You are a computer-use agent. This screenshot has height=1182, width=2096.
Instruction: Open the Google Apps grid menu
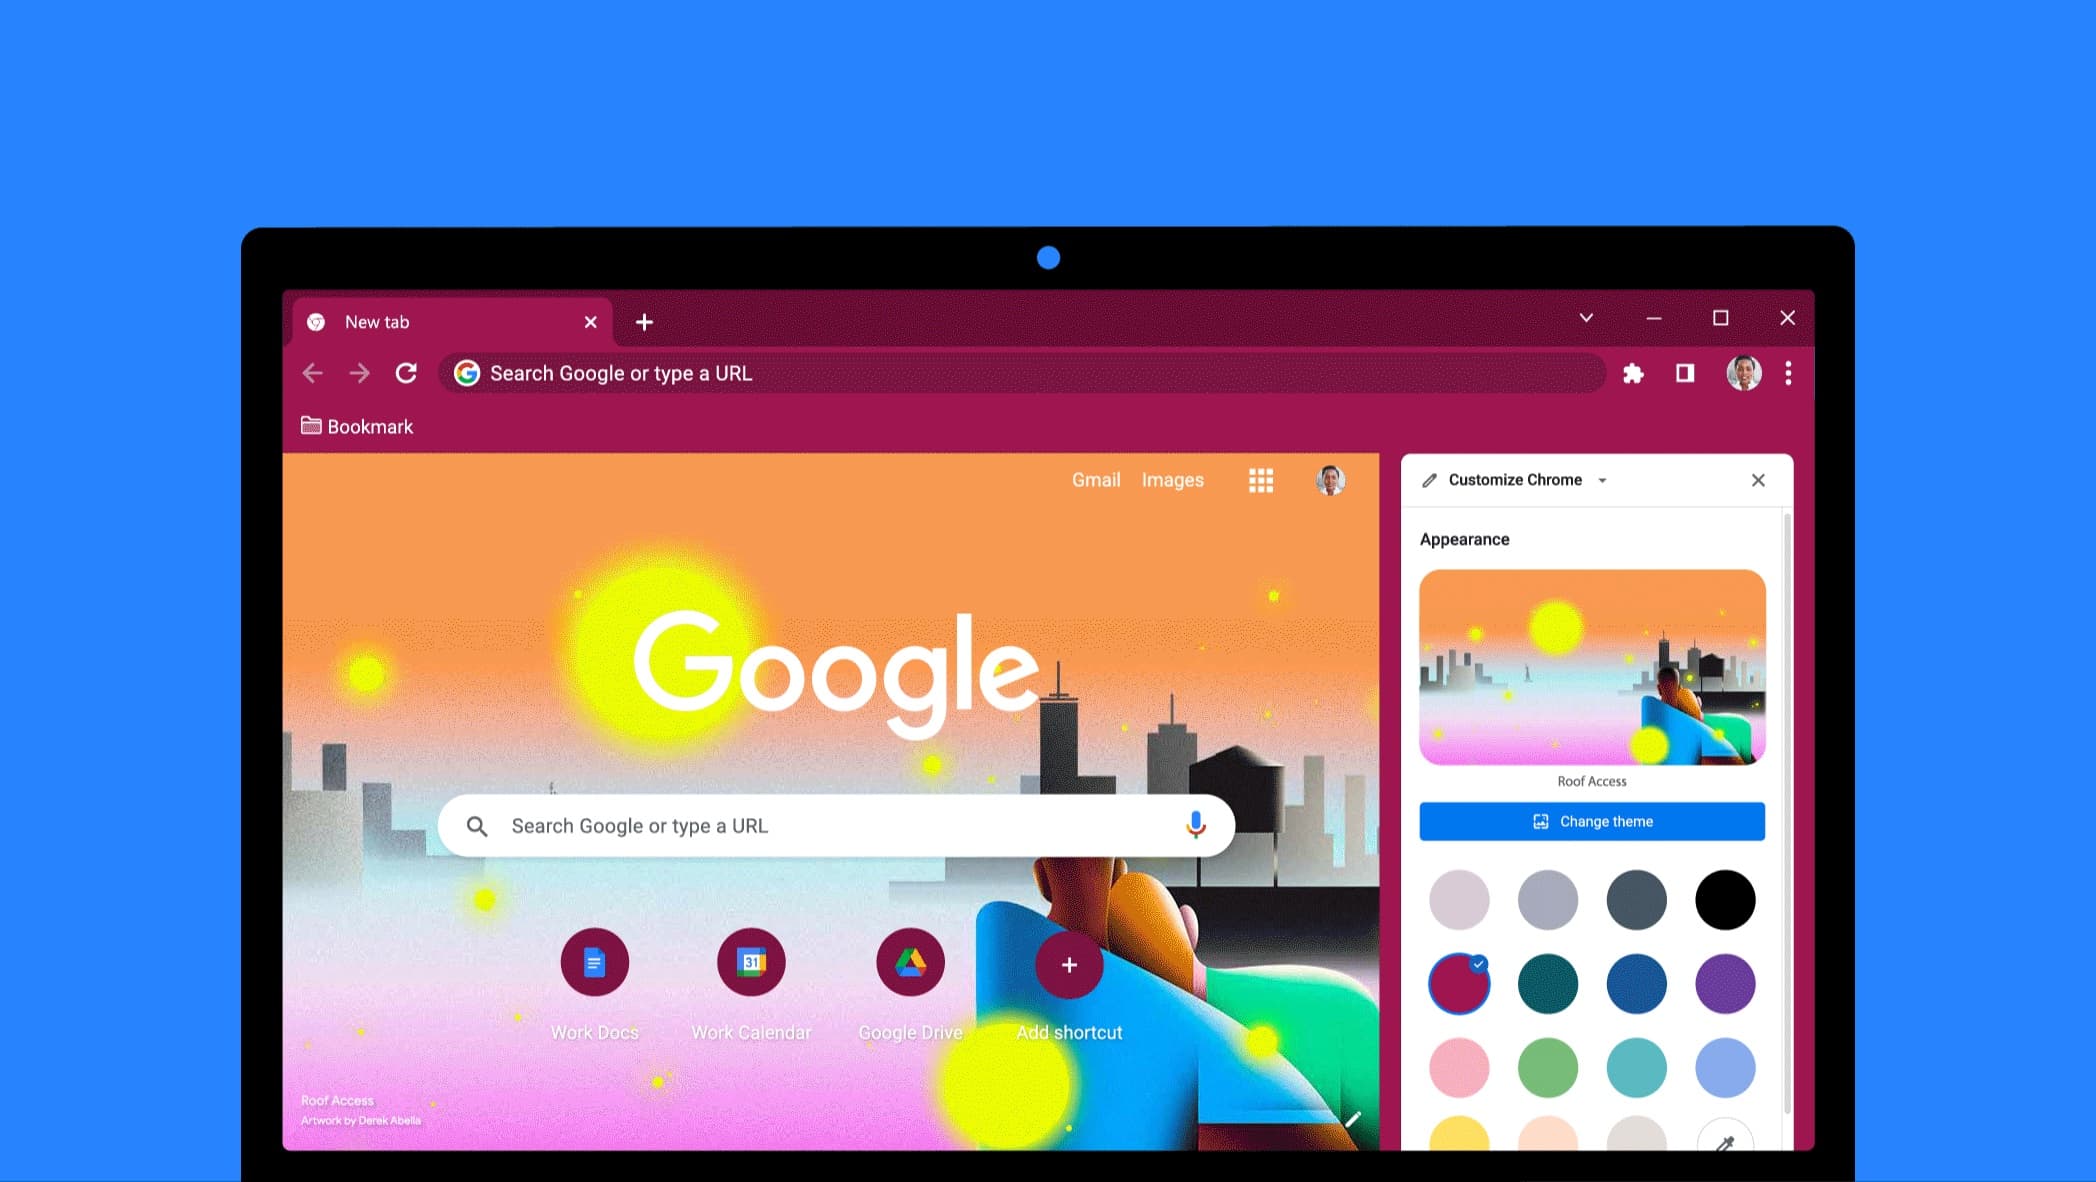1261,479
